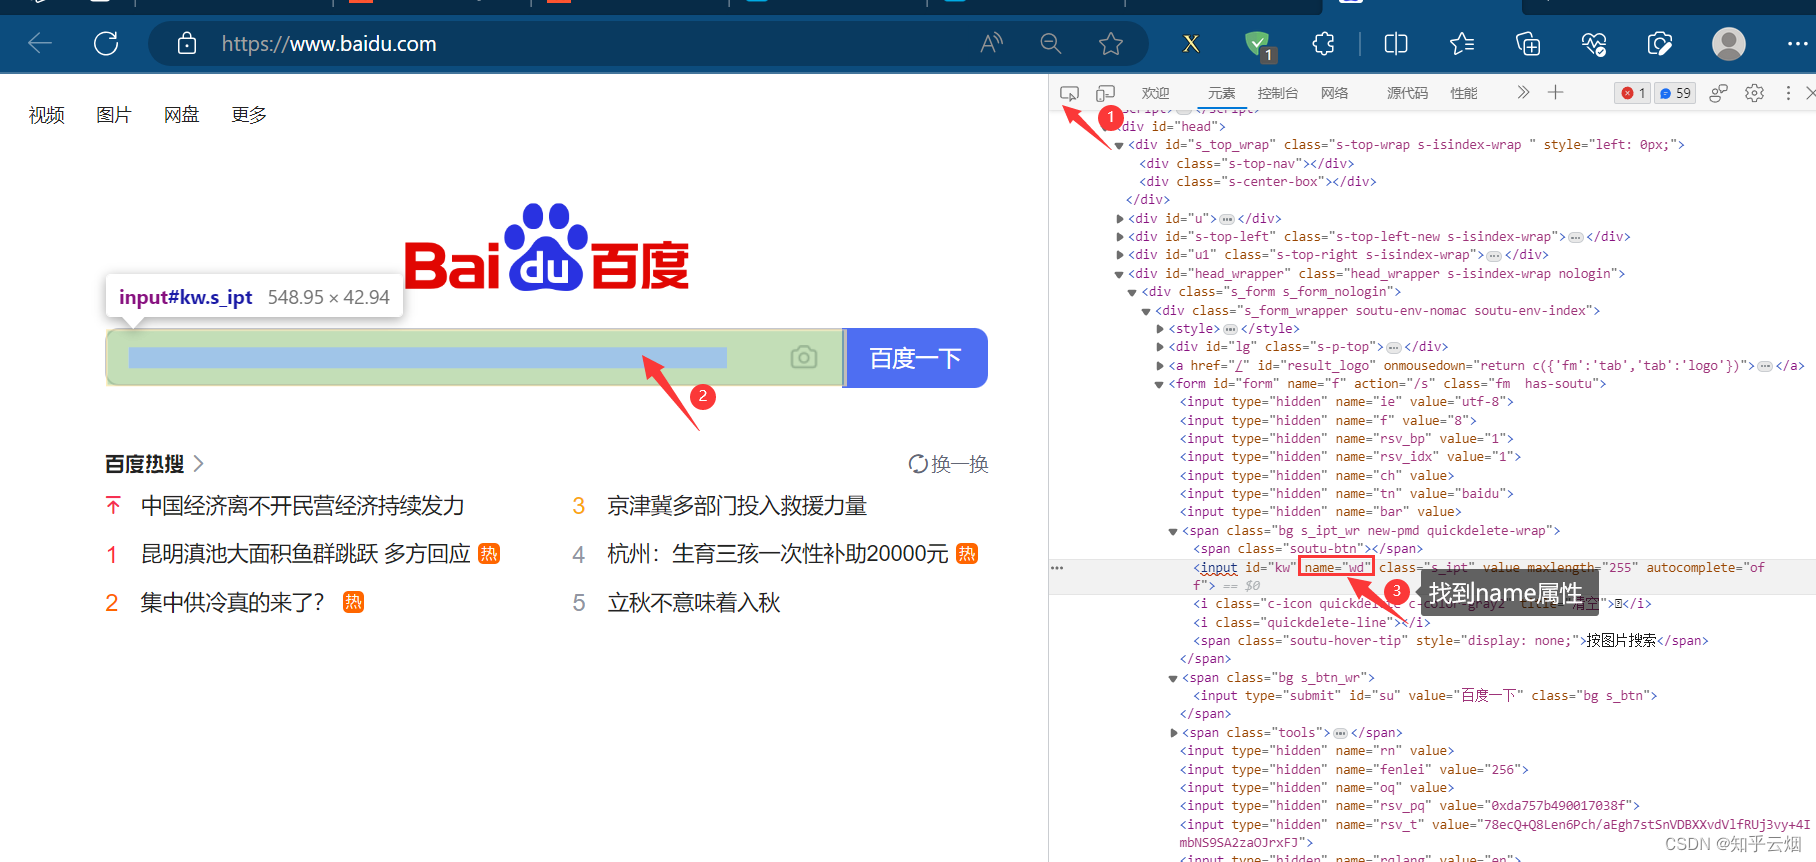Click the 百度一下 search button
Image resolution: width=1816 pixels, height=862 pixels.
(x=916, y=358)
